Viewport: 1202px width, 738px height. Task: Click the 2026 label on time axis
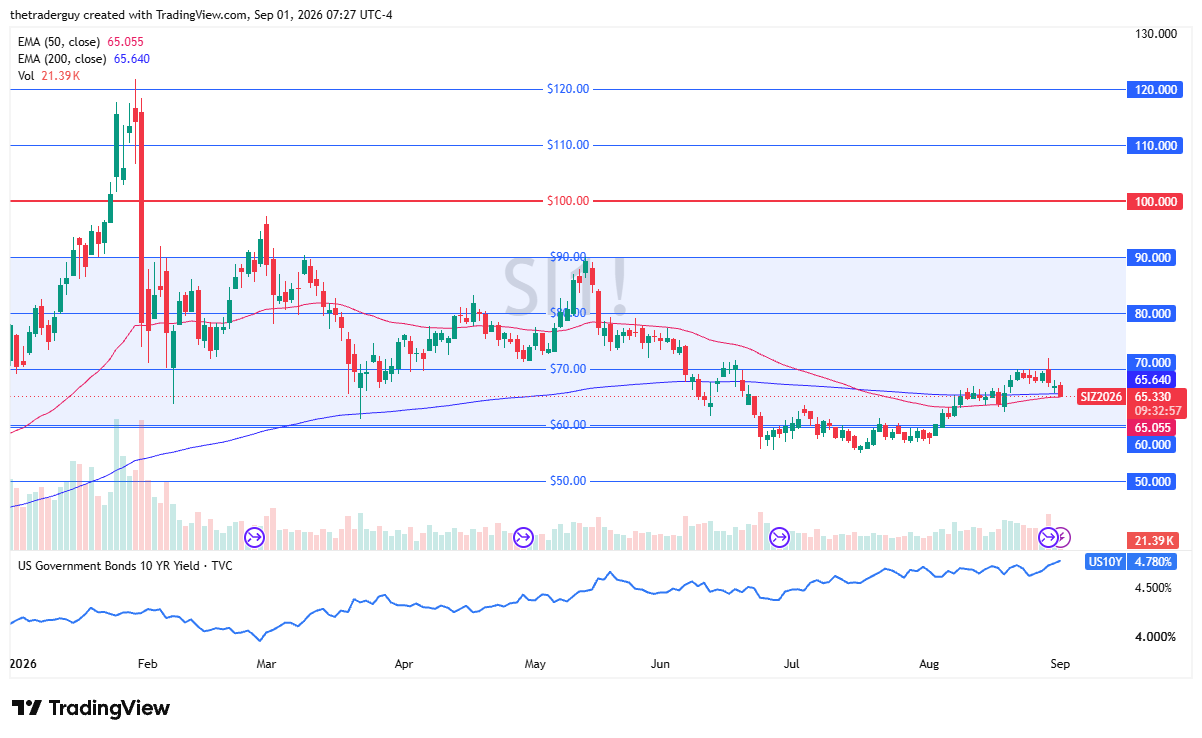(x=25, y=663)
